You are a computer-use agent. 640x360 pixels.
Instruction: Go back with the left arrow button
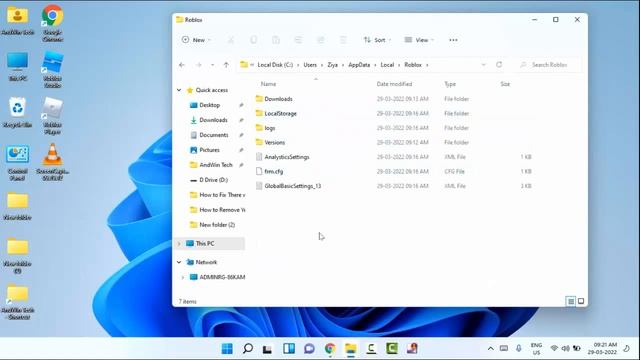[182, 65]
